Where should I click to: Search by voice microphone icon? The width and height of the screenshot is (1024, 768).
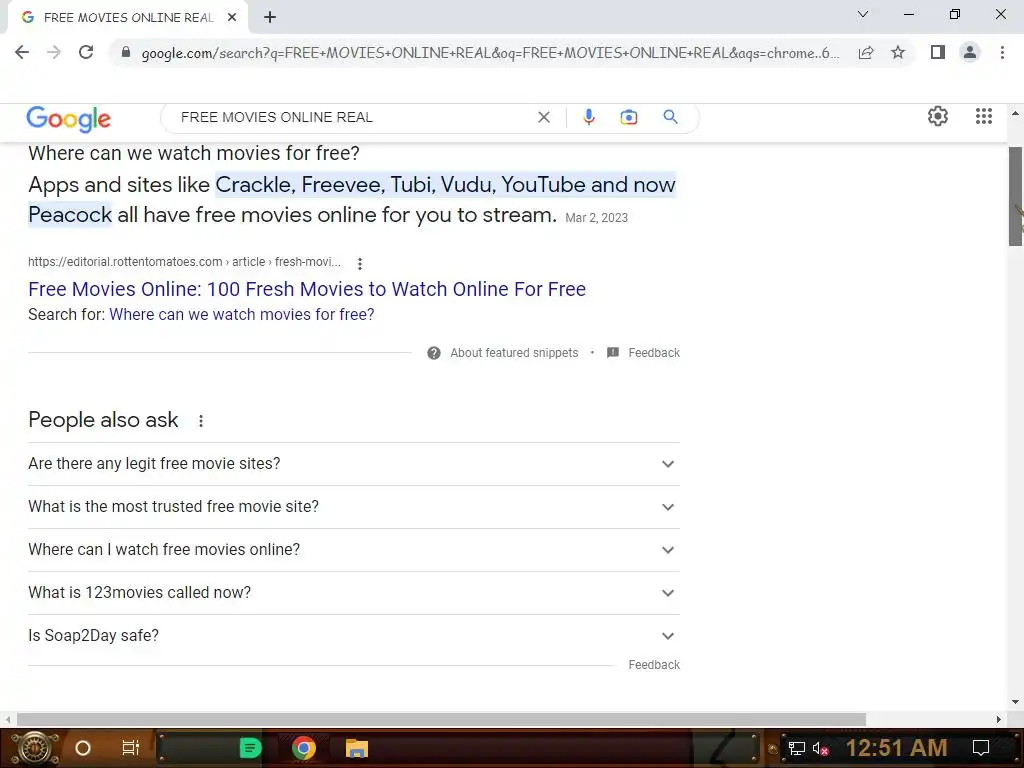588,117
